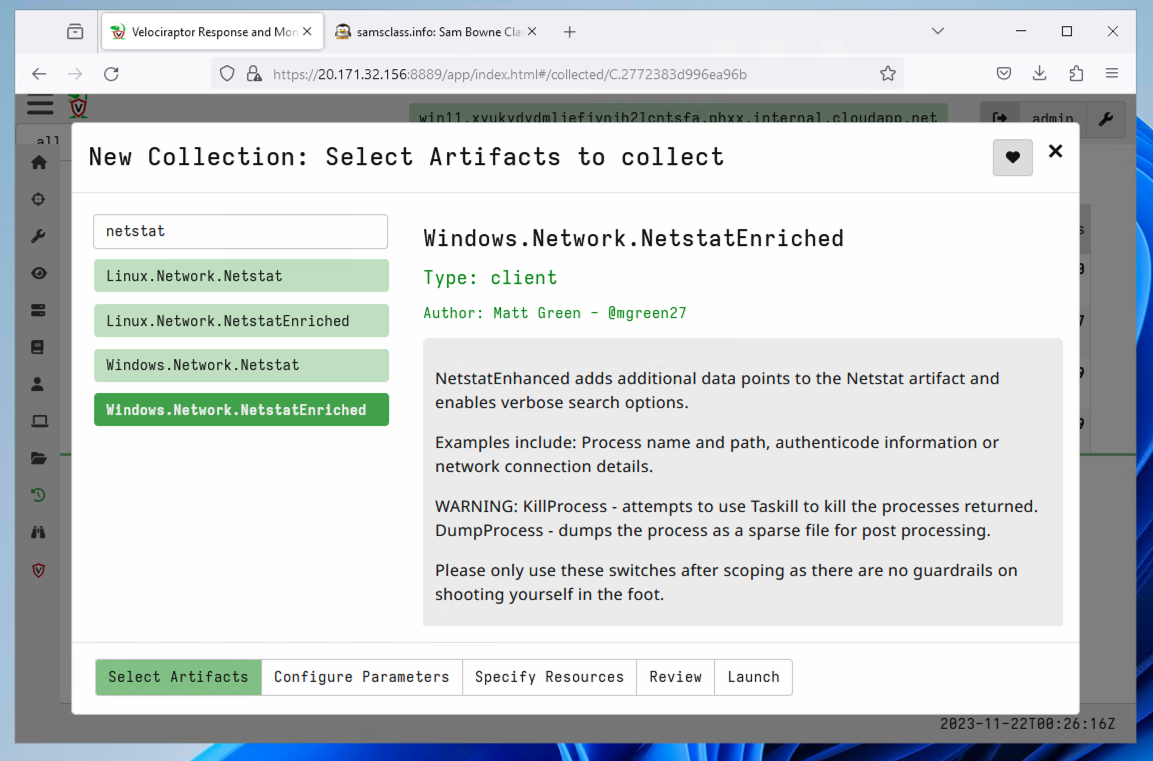Click the Windows.Network.NetstatEnriched heading
Image resolution: width=1153 pixels, height=761 pixels.
pos(633,238)
